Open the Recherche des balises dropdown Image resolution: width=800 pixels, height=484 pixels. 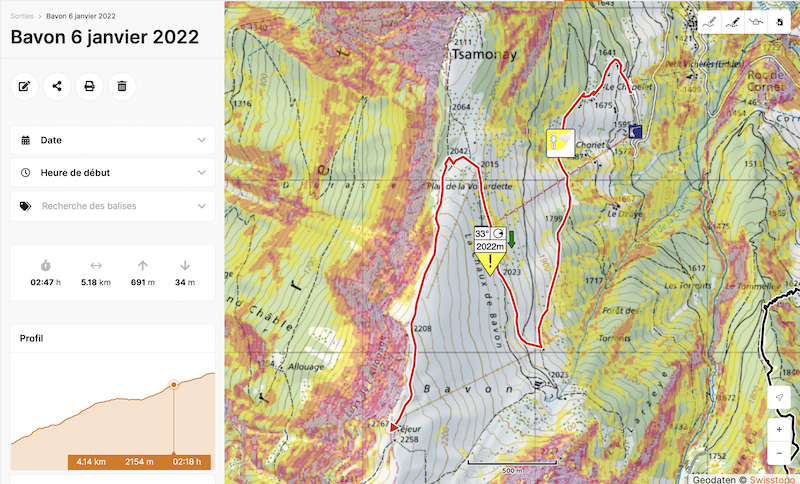pos(112,206)
